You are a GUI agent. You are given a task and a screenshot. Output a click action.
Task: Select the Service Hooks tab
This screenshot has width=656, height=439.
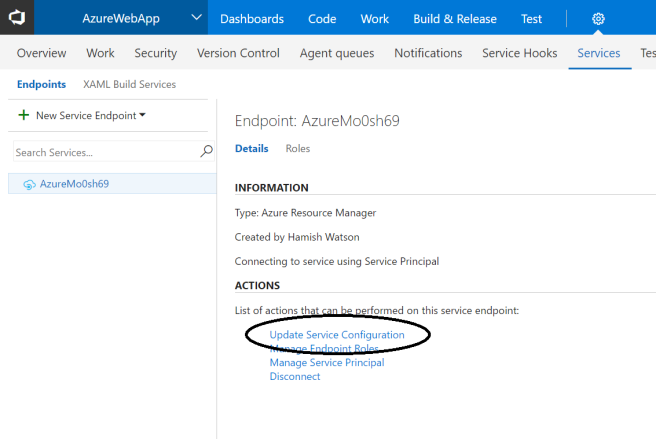pyautogui.click(x=519, y=53)
